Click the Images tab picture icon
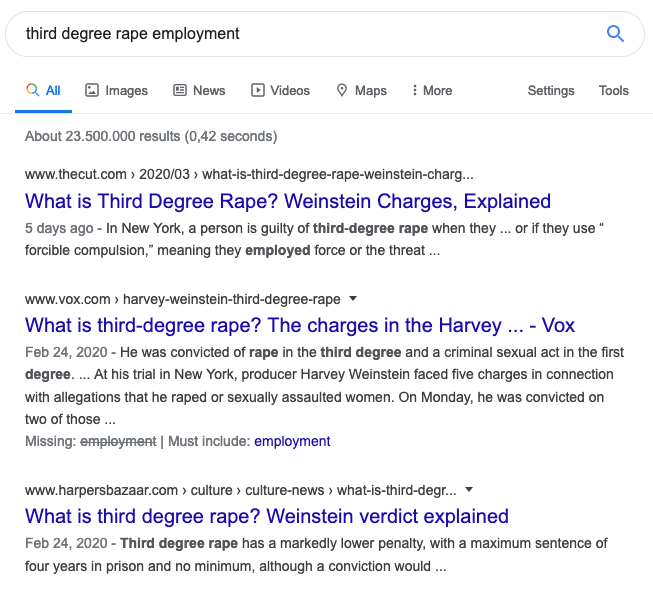This screenshot has width=653, height=598. pyautogui.click(x=92, y=90)
